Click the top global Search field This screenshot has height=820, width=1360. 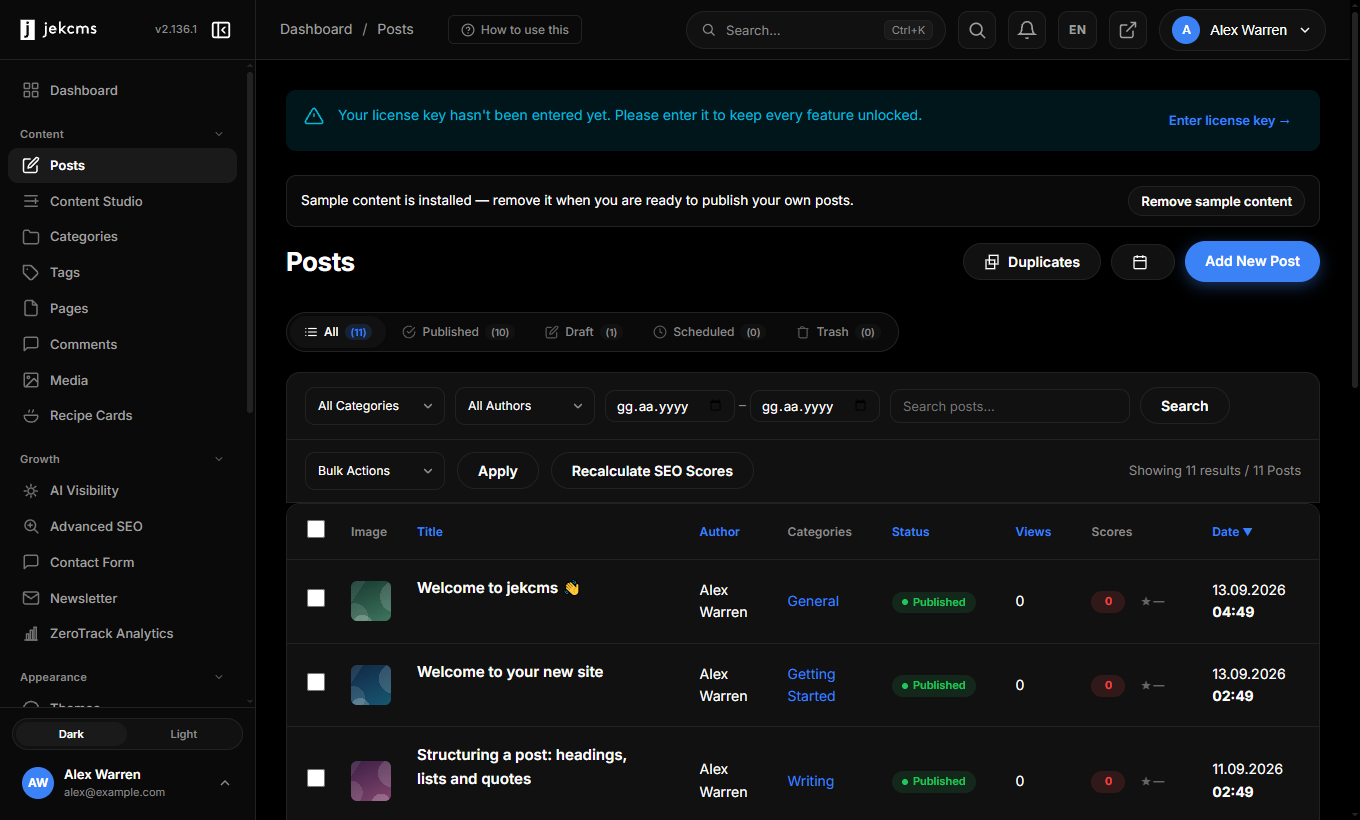816,30
